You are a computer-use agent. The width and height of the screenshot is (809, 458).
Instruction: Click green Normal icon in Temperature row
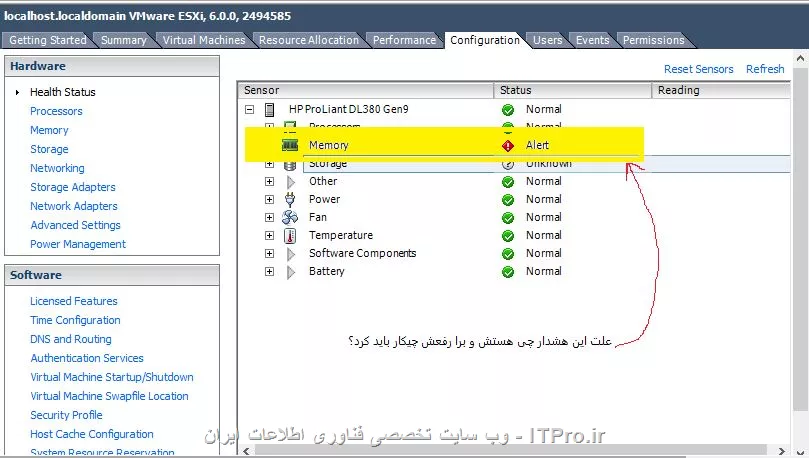point(508,236)
